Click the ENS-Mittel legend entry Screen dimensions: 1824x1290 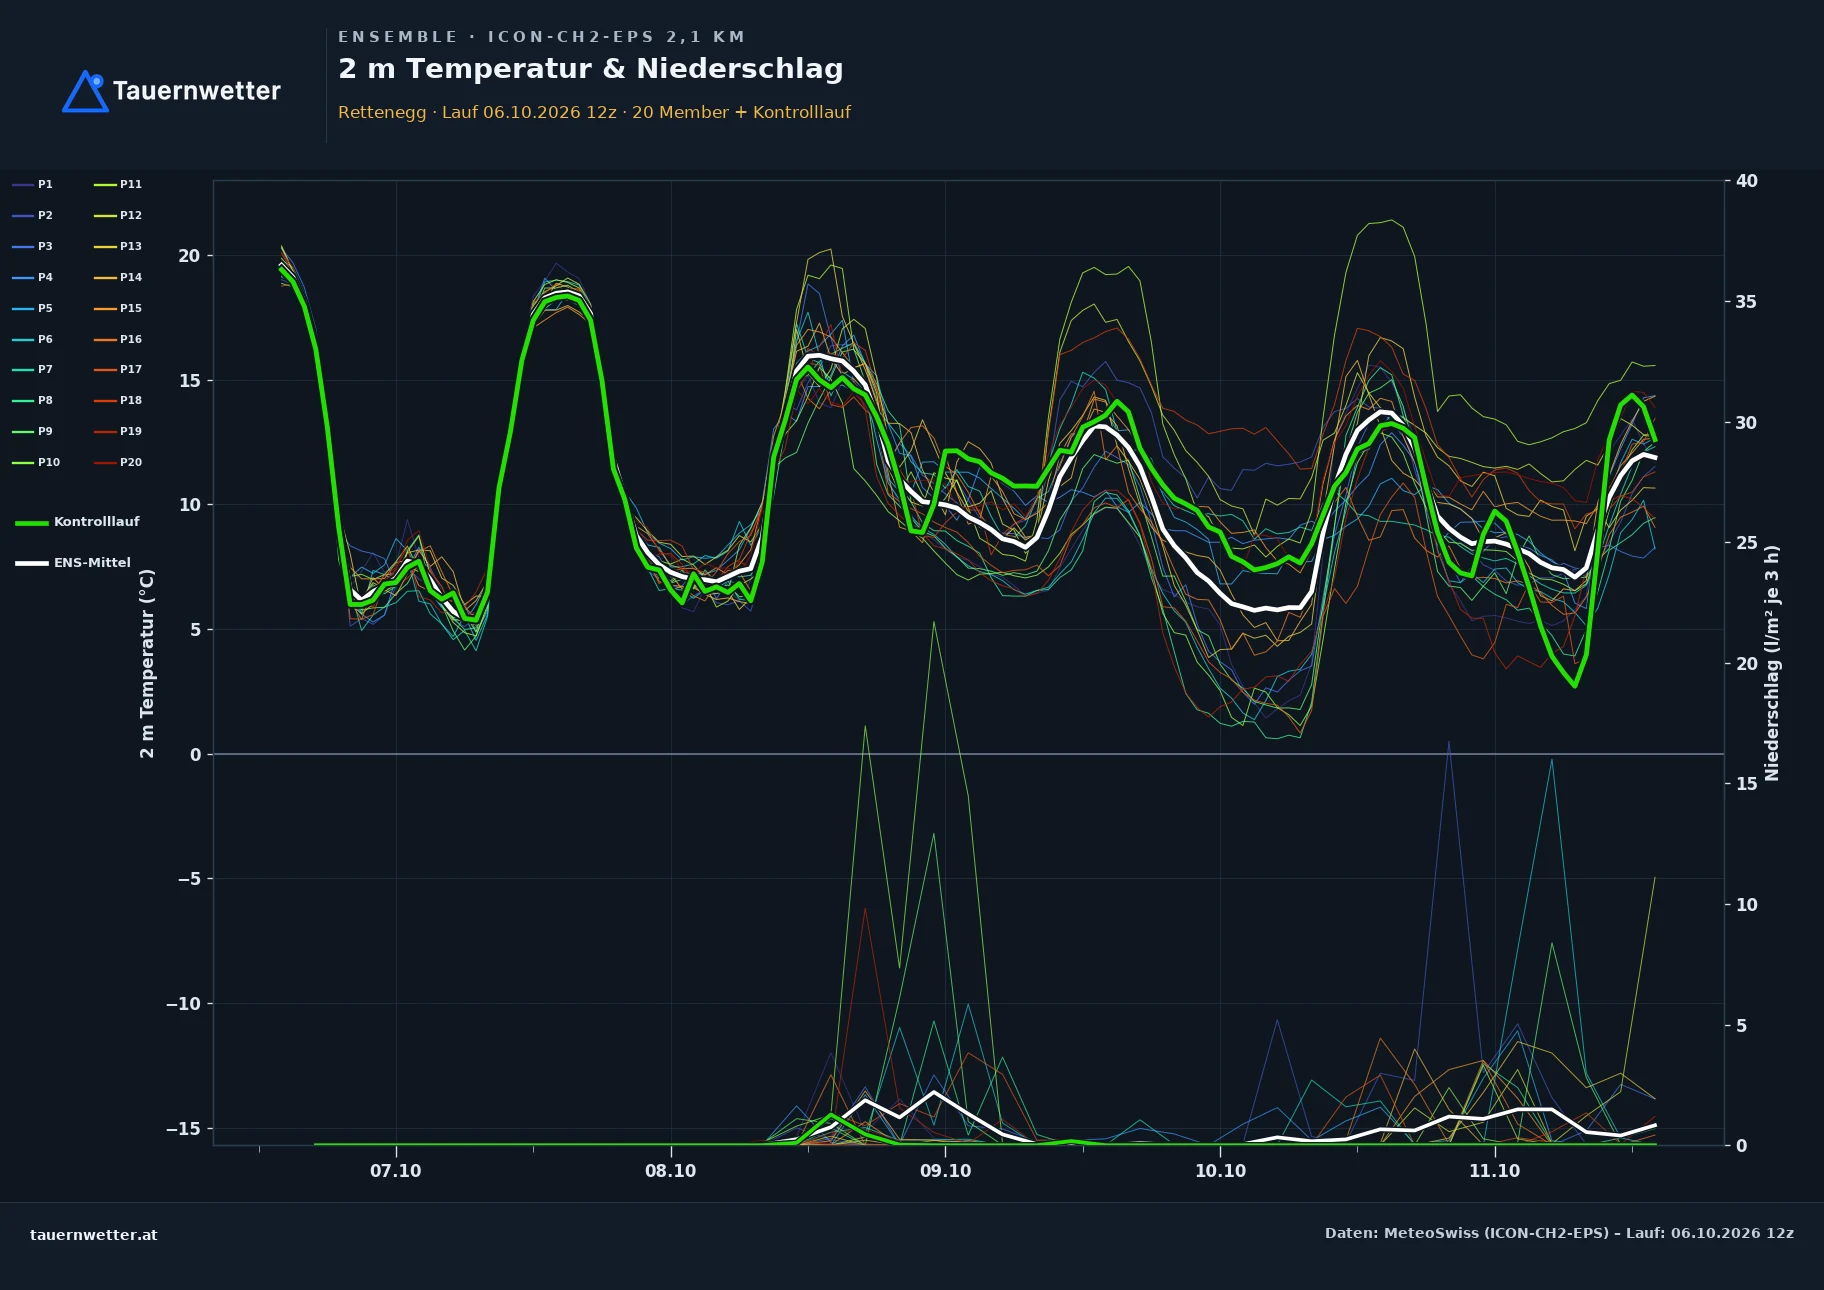pos(73,563)
